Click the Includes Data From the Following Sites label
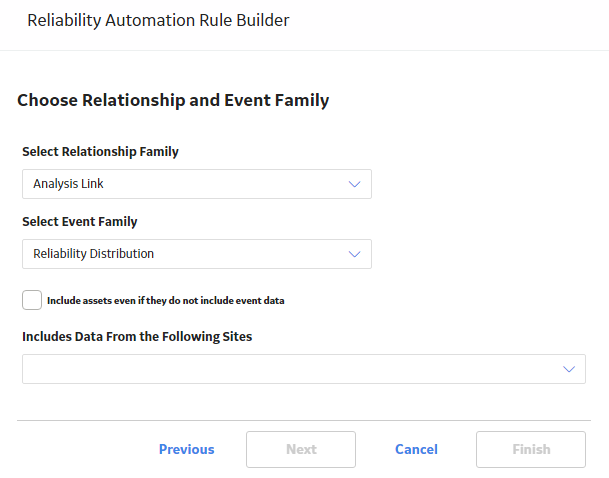 click(x=137, y=336)
